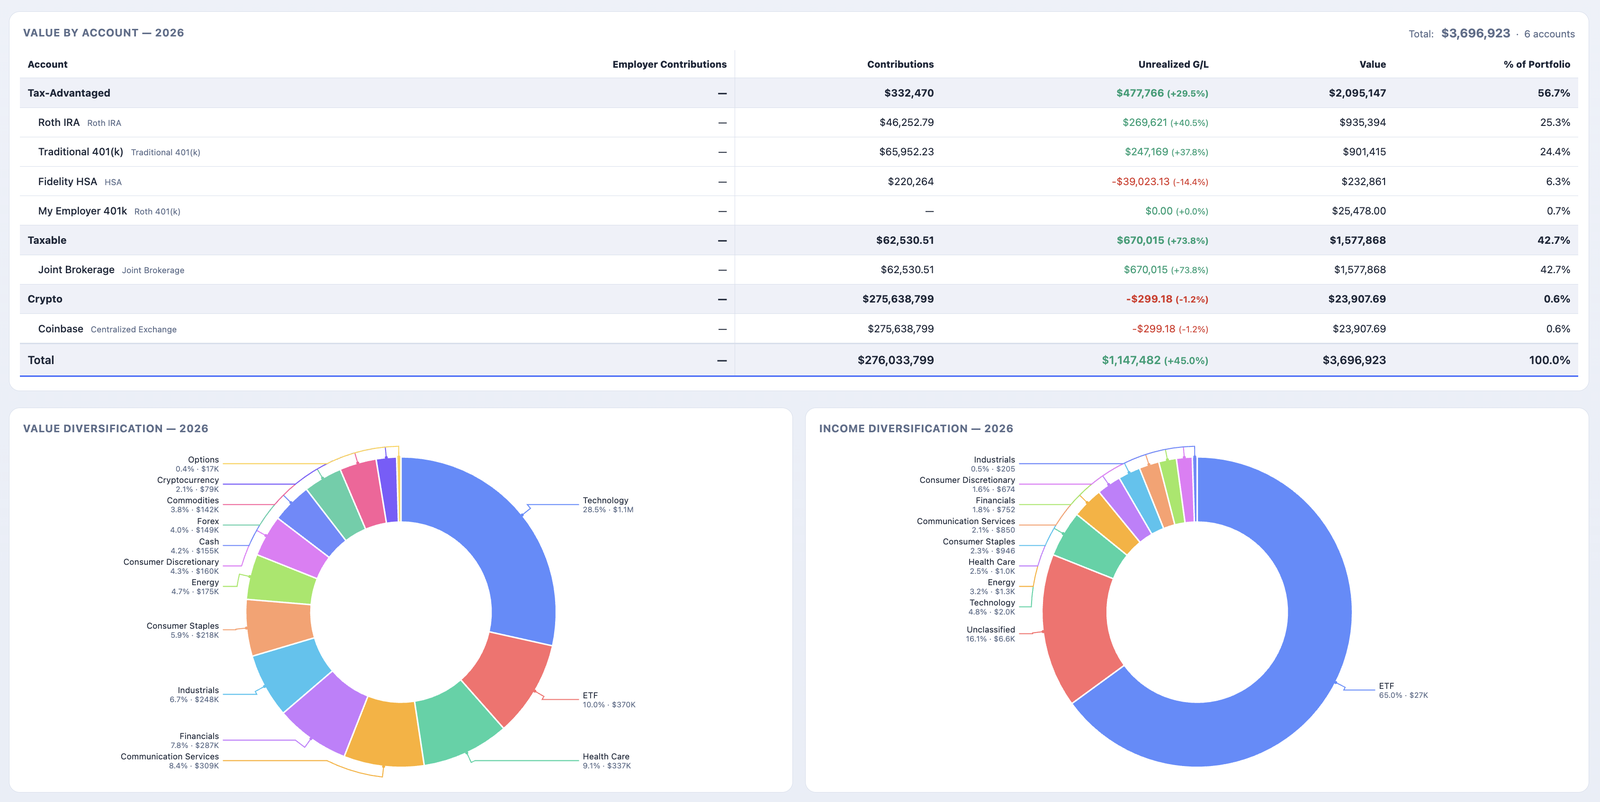Open the Coinbase account row
1600x802 pixels.
pyautogui.click(x=799, y=329)
